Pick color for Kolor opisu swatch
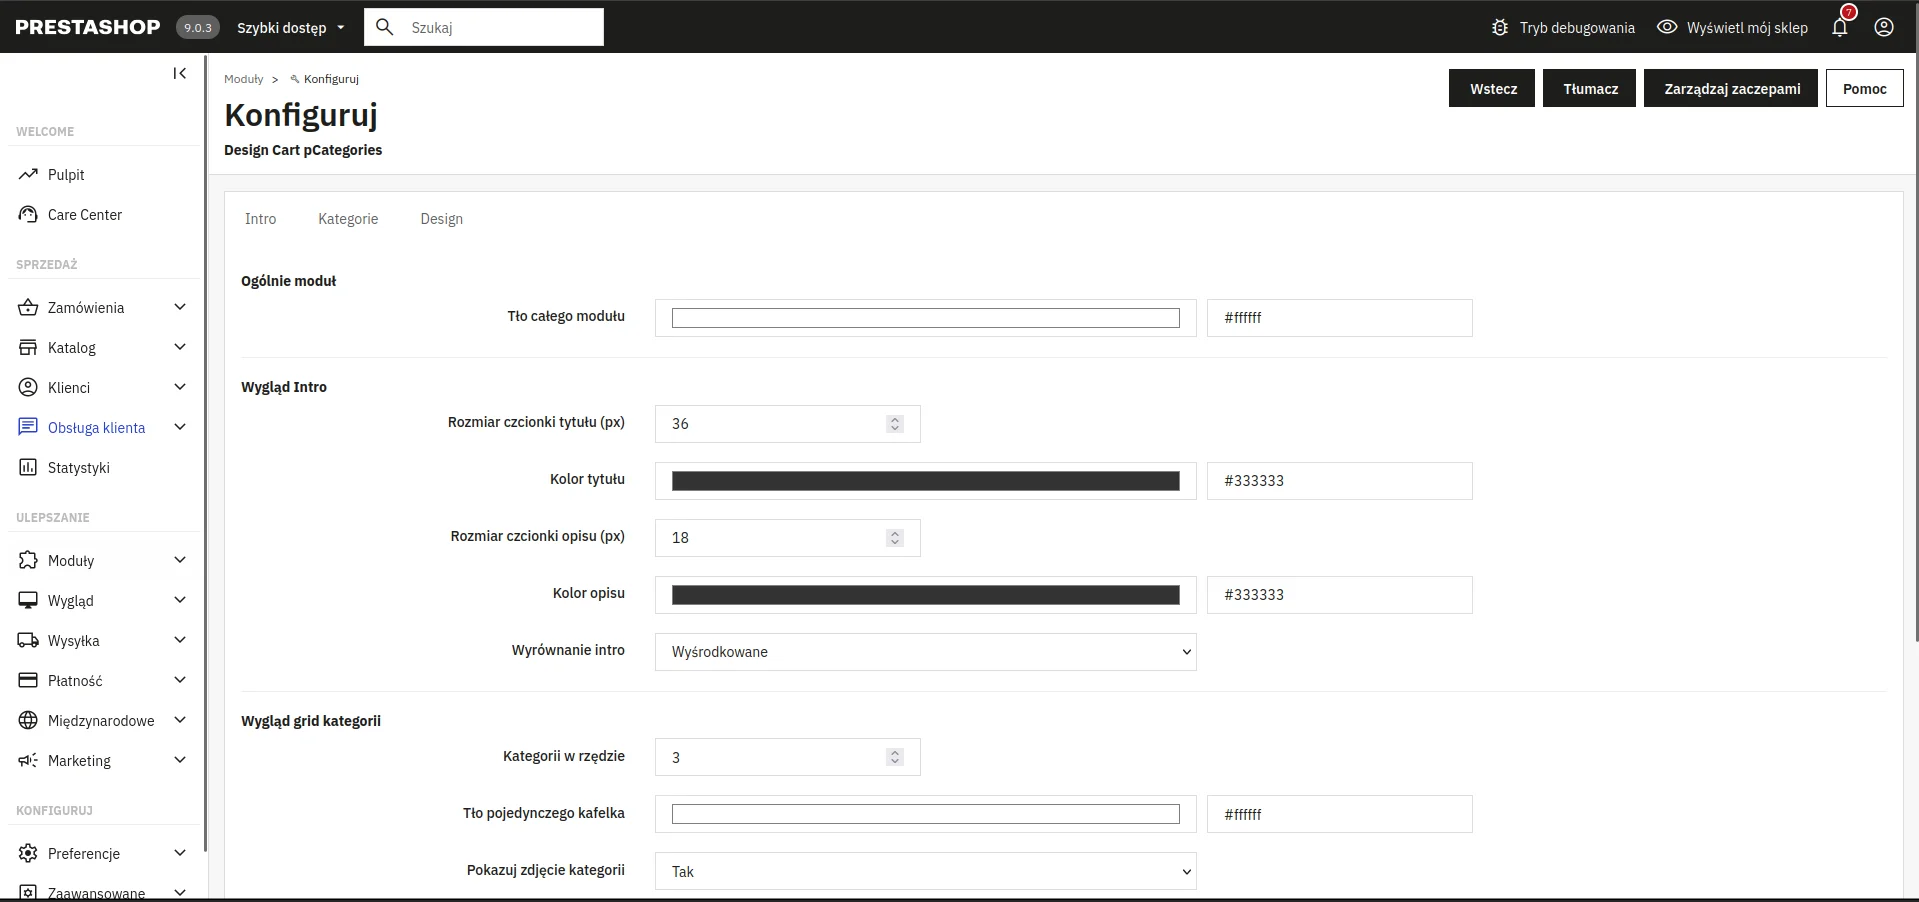 (x=925, y=595)
